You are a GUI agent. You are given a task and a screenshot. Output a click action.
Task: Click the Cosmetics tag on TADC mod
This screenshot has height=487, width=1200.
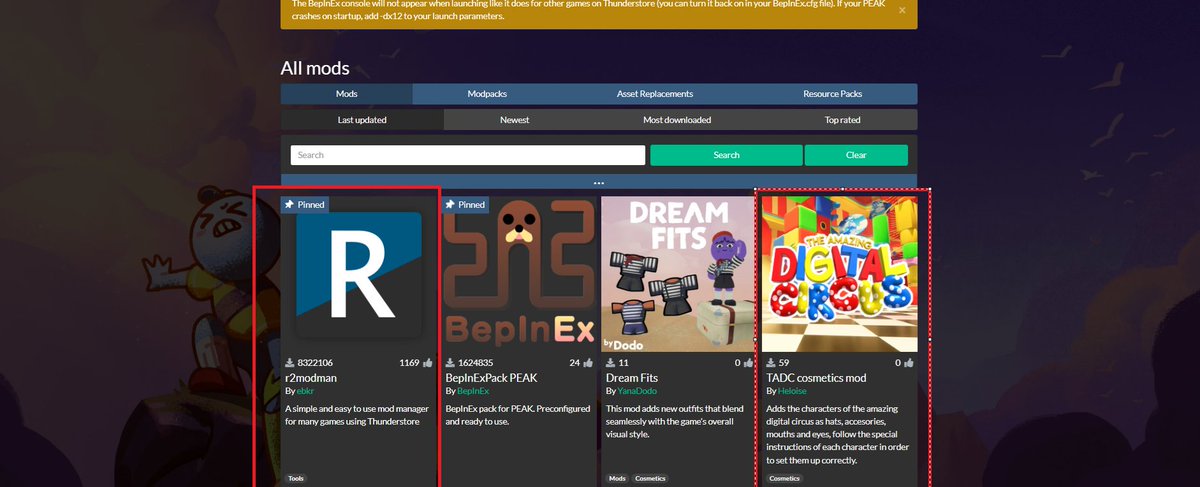point(784,479)
